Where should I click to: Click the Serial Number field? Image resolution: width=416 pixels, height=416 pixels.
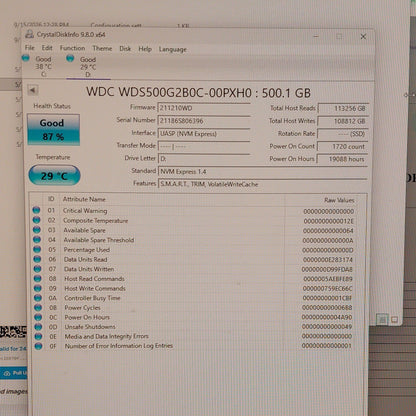click(x=204, y=121)
